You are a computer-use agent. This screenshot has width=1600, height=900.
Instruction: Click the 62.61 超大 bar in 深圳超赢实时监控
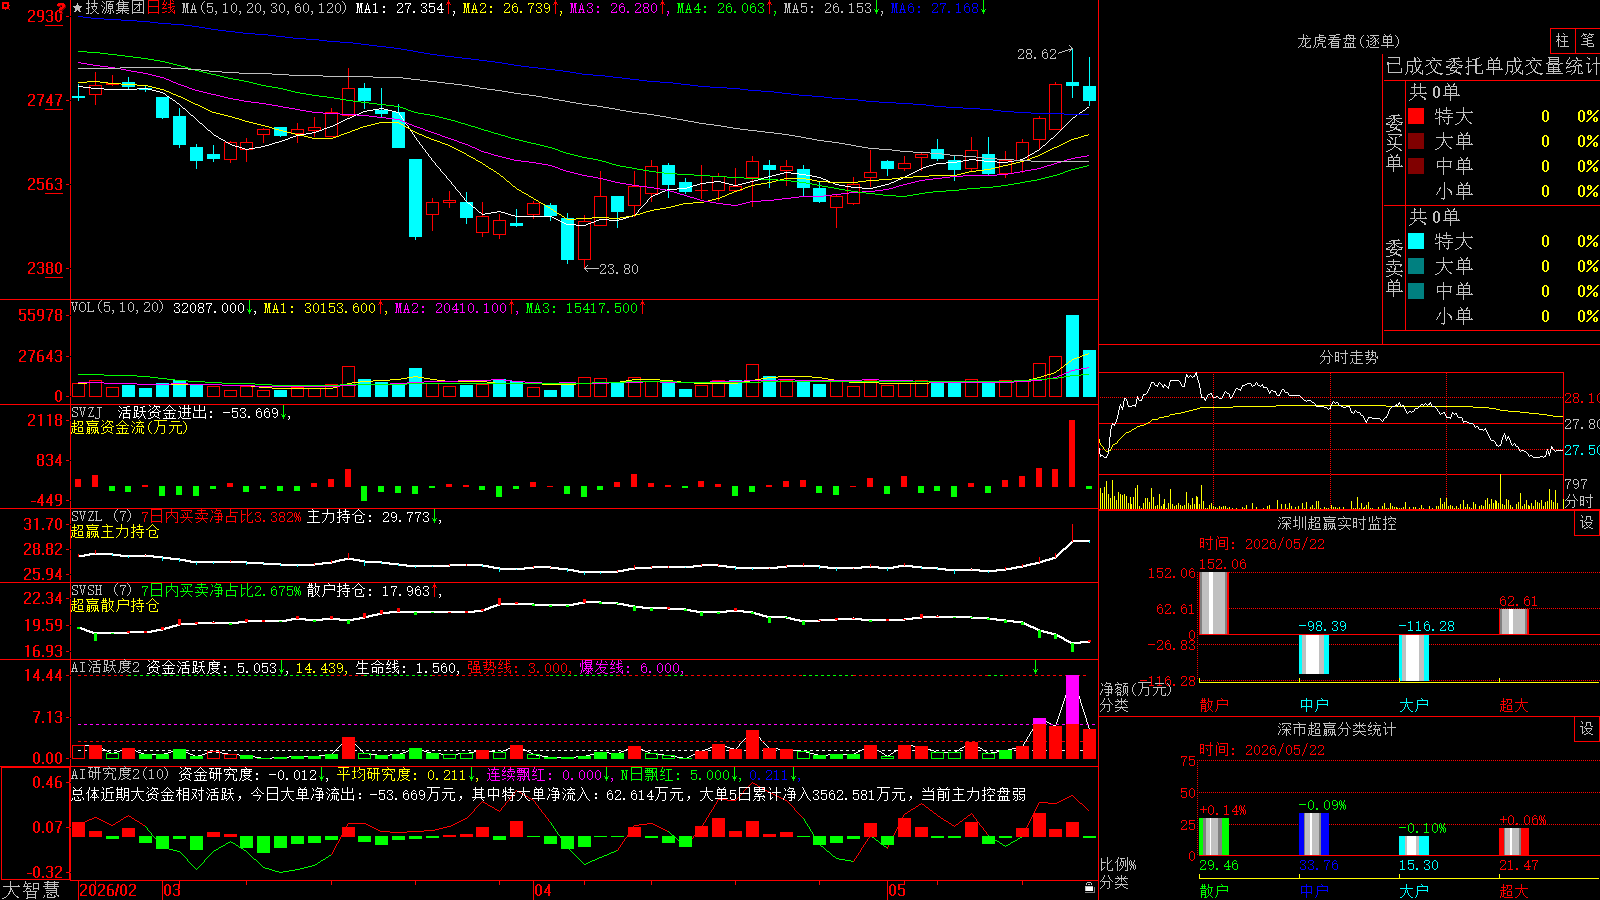(1513, 621)
